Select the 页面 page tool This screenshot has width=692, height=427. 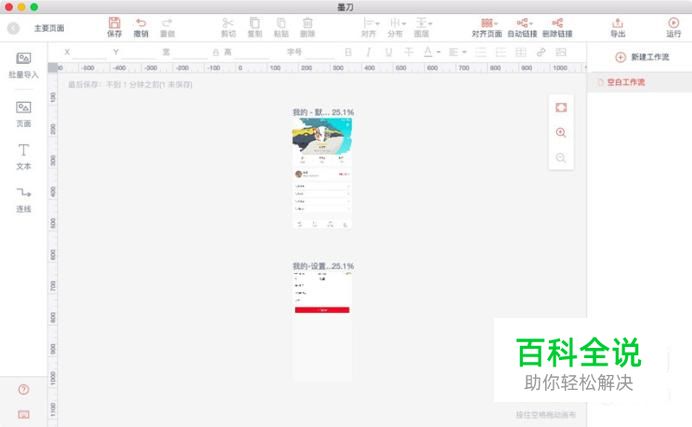click(23, 114)
